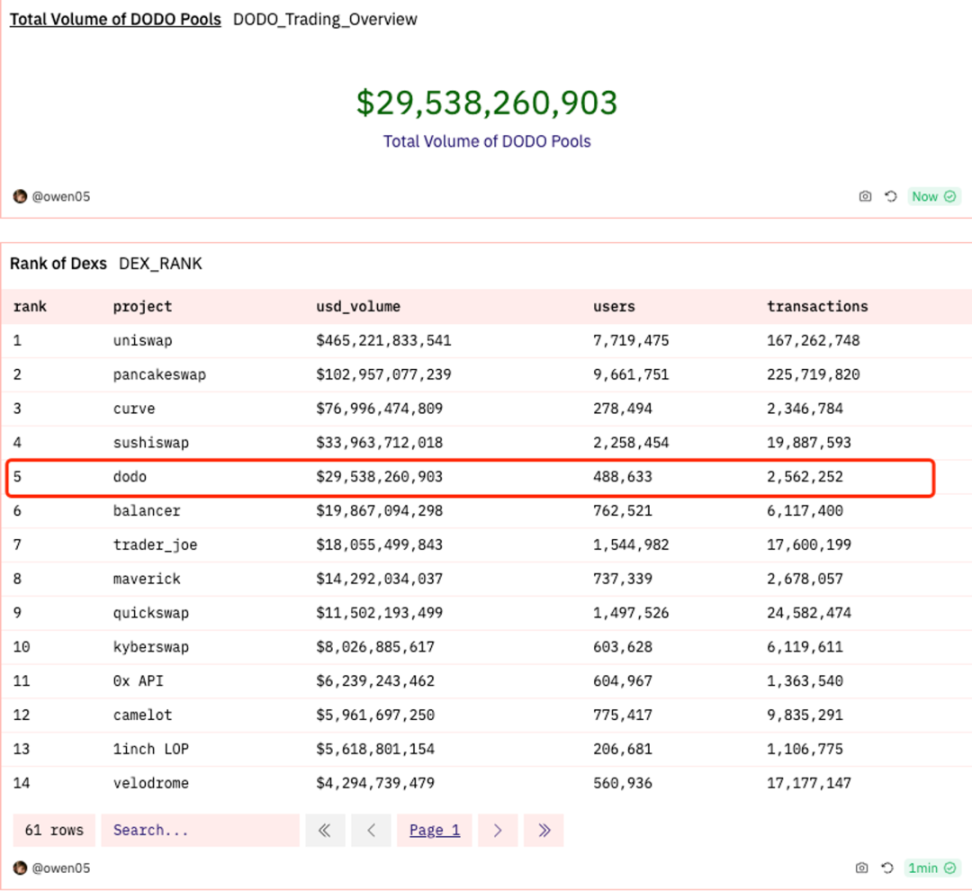Sort the table by the users column header

pyautogui.click(x=614, y=306)
